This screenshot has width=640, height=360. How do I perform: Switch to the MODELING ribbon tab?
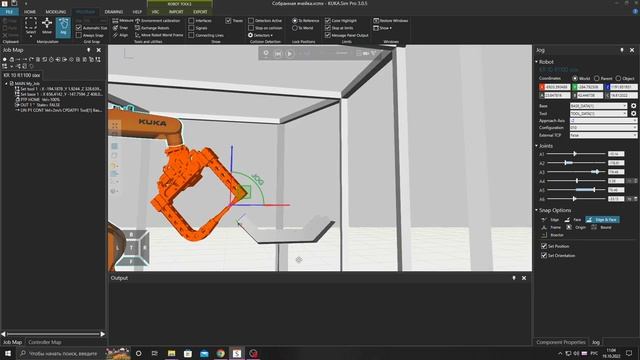pyautogui.click(x=56, y=12)
